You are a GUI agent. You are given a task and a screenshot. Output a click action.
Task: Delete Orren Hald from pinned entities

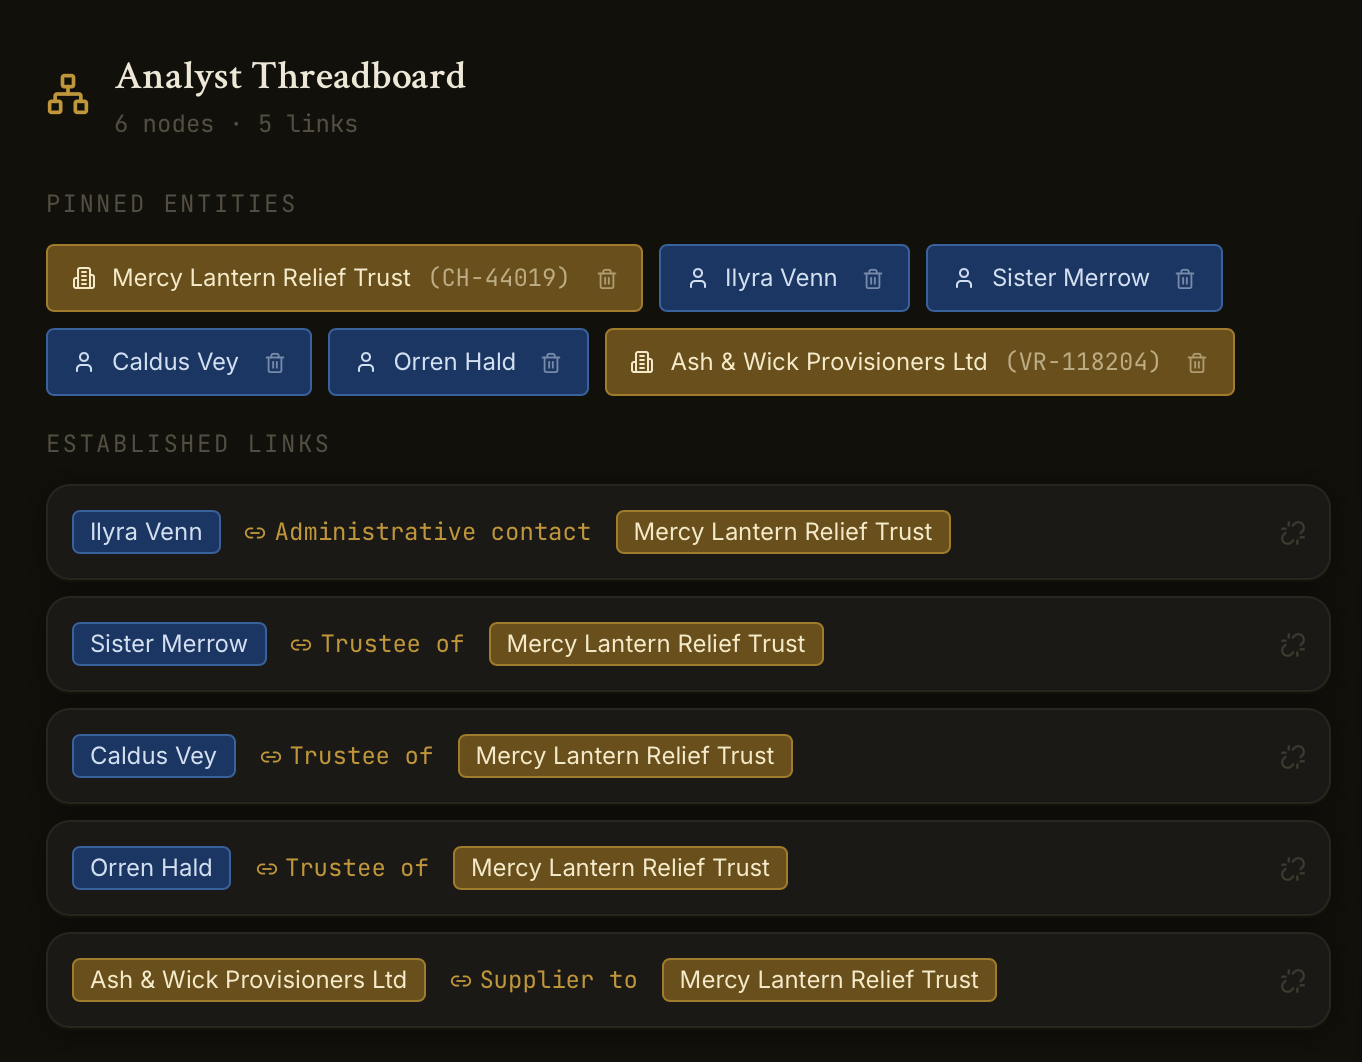pyautogui.click(x=551, y=363)
